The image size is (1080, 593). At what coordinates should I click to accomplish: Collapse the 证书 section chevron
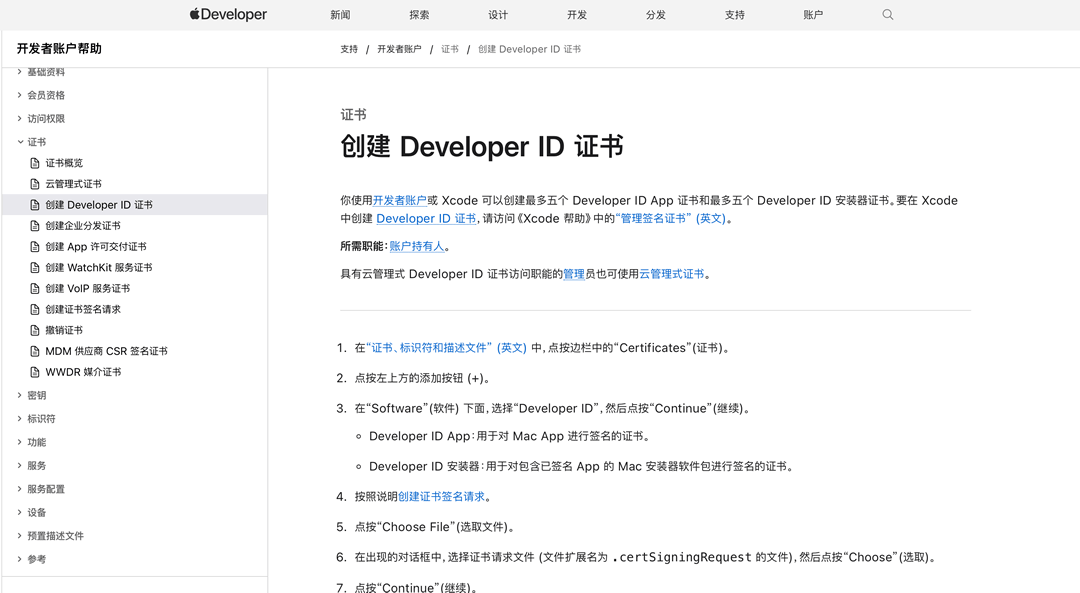tap(19, 142)
